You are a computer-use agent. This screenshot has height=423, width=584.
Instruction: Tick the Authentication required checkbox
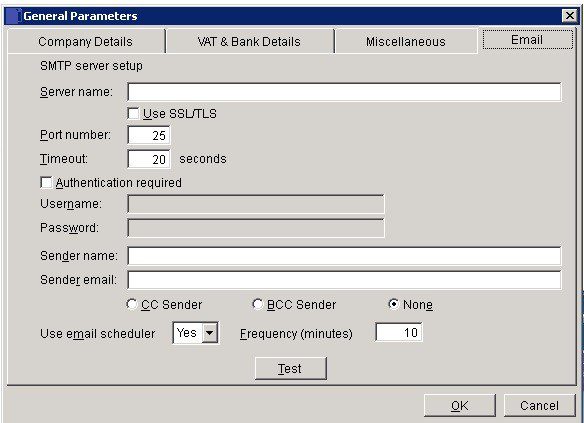coord(46,182)
